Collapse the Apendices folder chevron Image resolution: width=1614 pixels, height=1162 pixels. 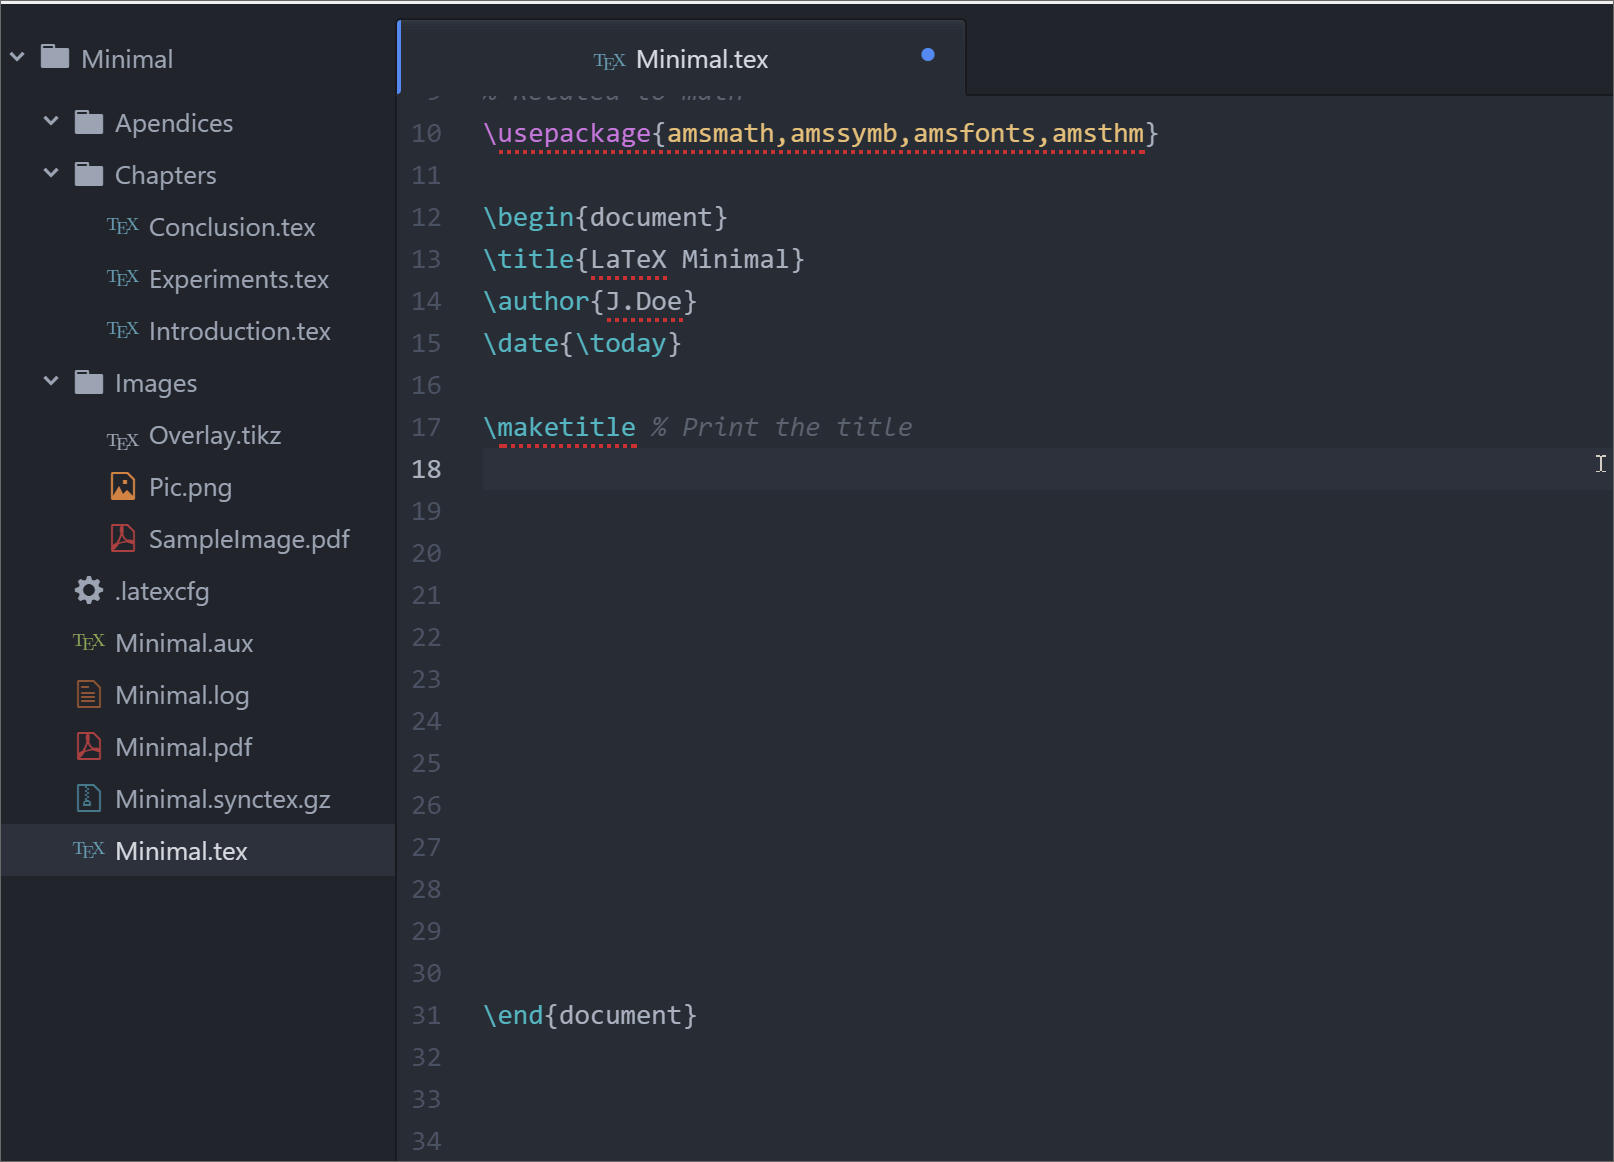click(x=51, y=121)
